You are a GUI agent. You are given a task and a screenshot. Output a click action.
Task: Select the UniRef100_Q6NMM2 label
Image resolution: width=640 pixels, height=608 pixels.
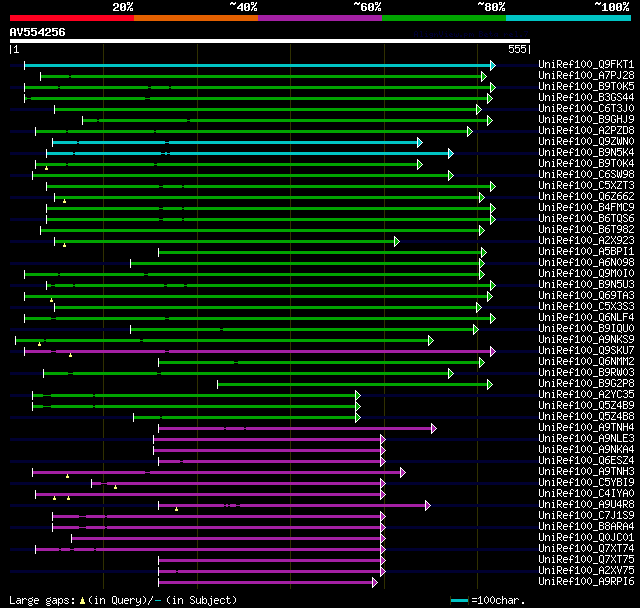coord(586,362)
